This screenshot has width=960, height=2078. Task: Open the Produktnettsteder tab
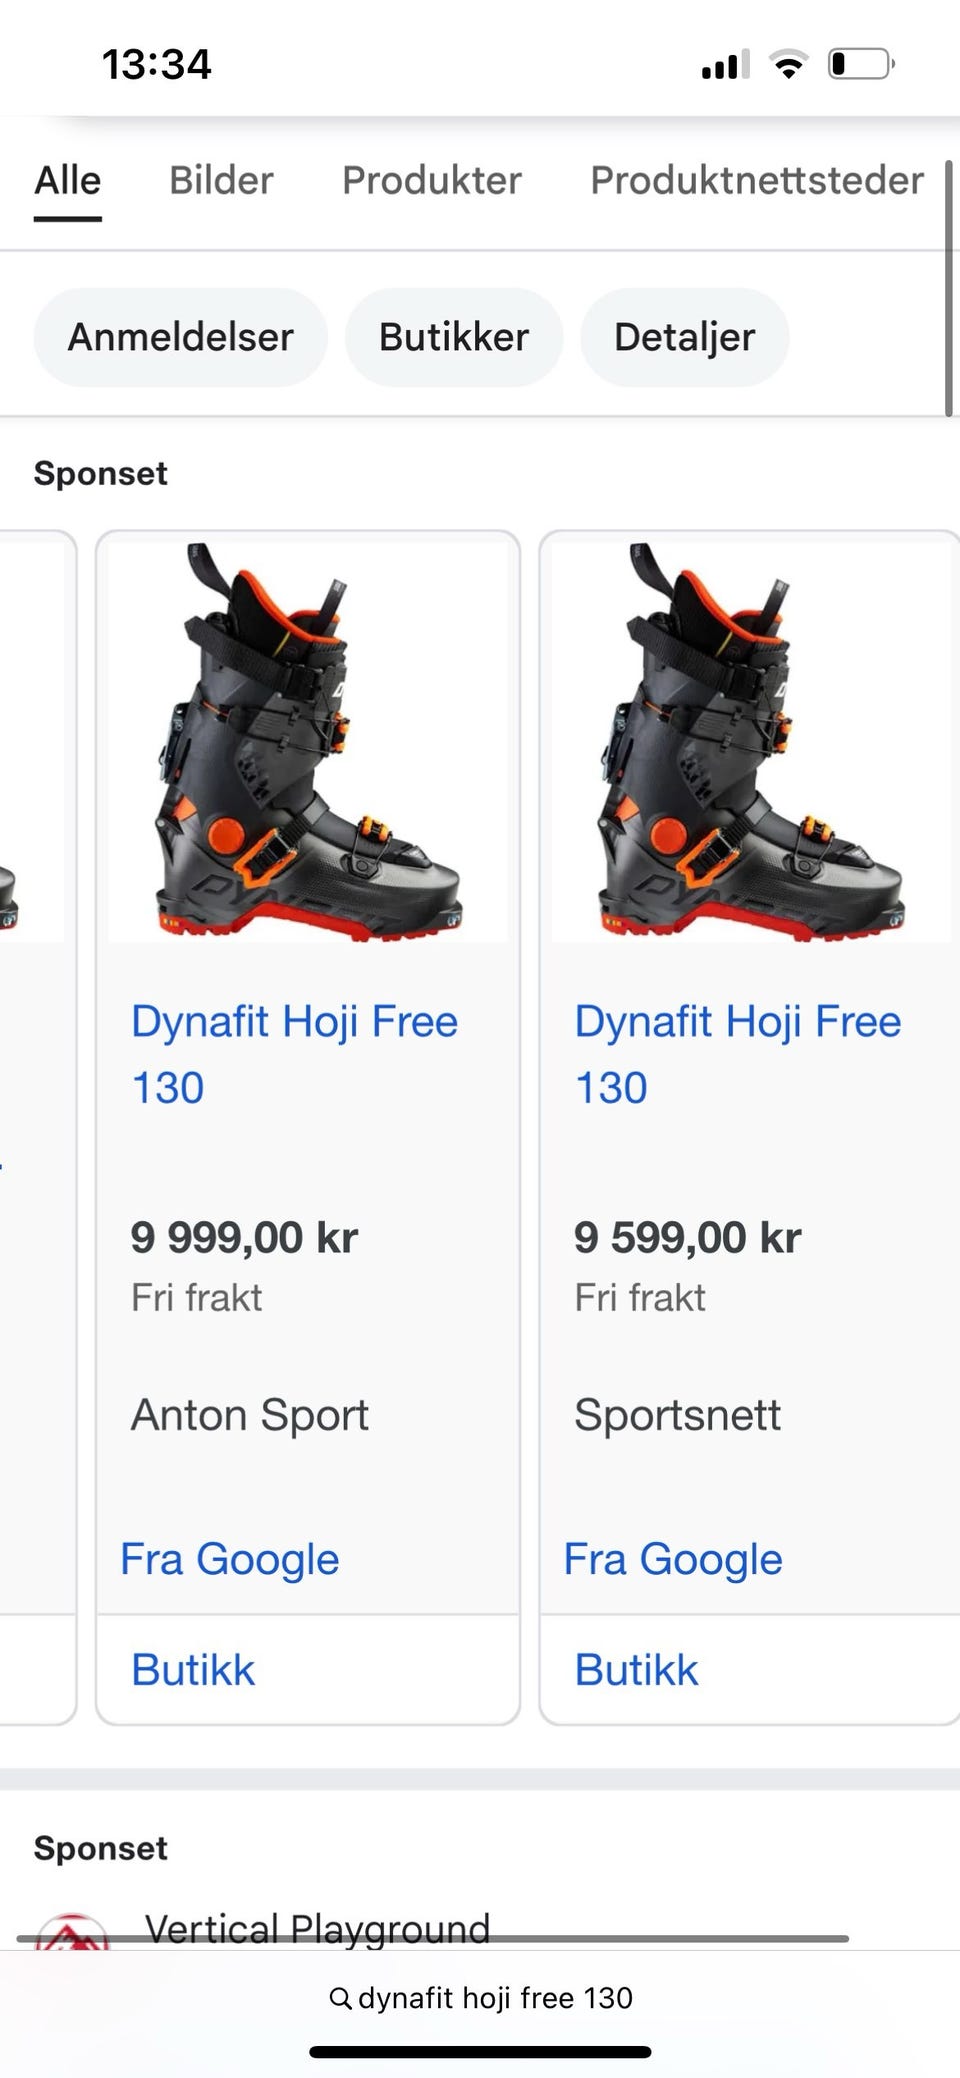[757, 180]
